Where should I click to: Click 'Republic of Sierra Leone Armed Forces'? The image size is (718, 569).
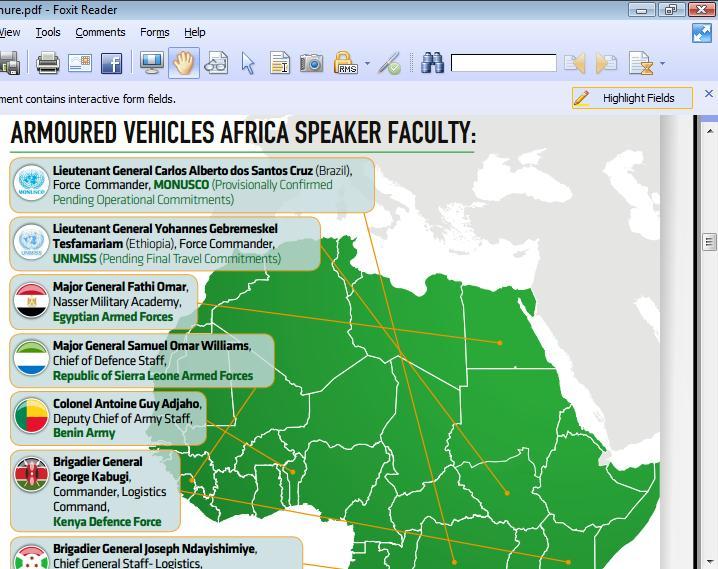pyautogui.click(x=153, y=376)
